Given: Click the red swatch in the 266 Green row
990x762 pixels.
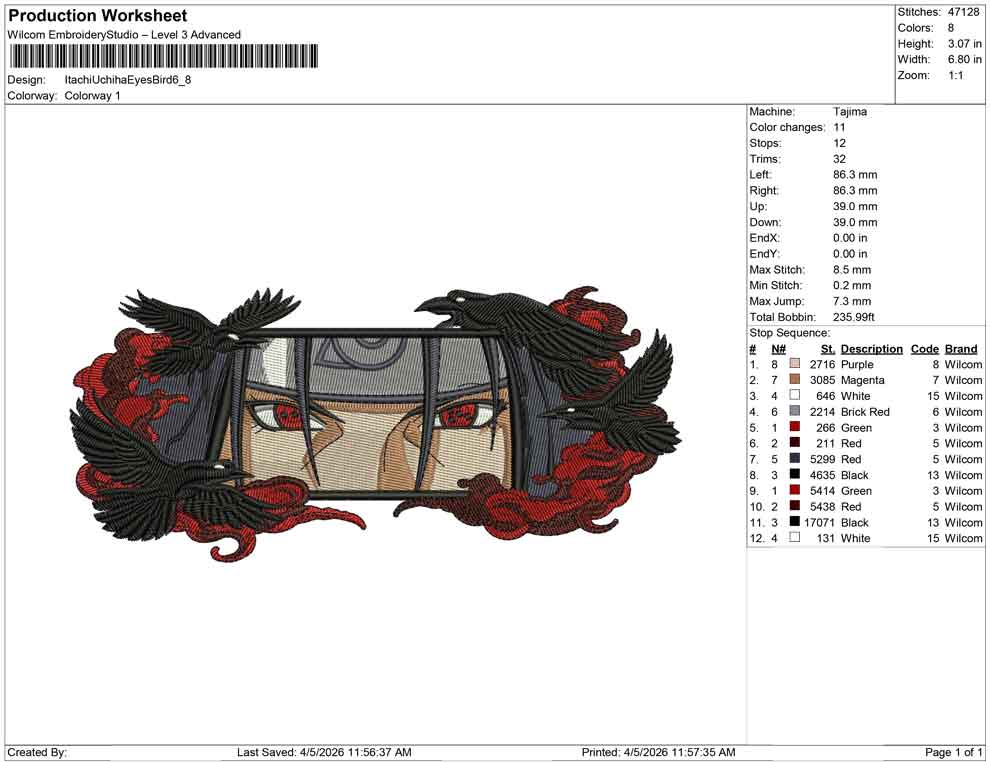Looking at the screenshot, I should pyautogui.click(x=794, y=427).
